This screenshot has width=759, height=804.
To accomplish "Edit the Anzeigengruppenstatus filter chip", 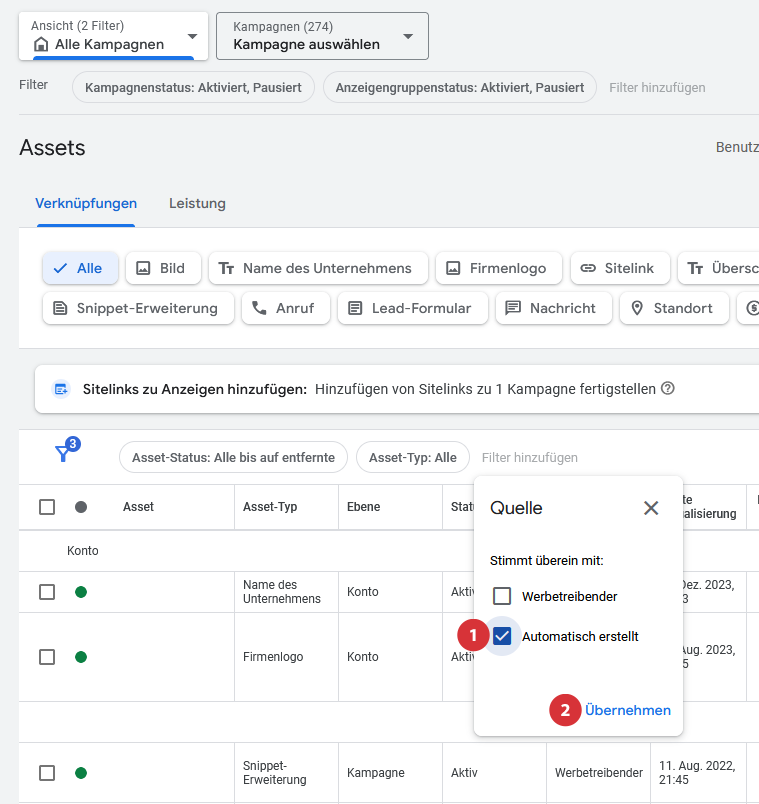I will (460, 87).
